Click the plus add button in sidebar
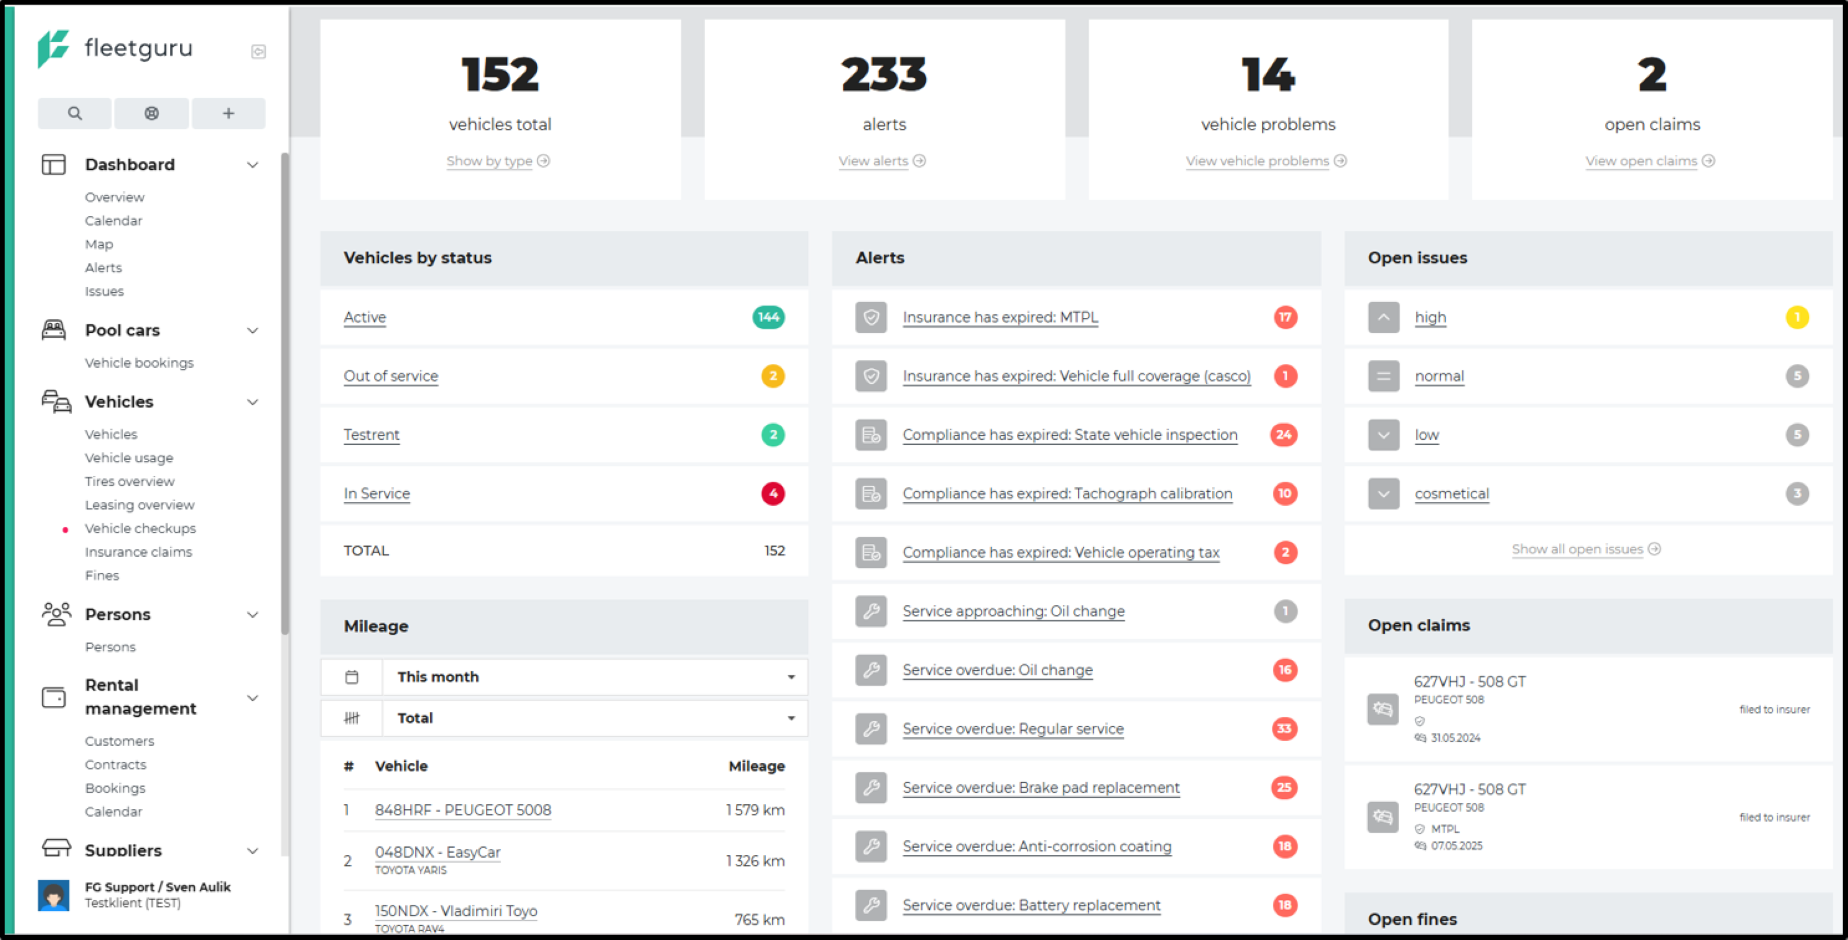 coord(229,114)
